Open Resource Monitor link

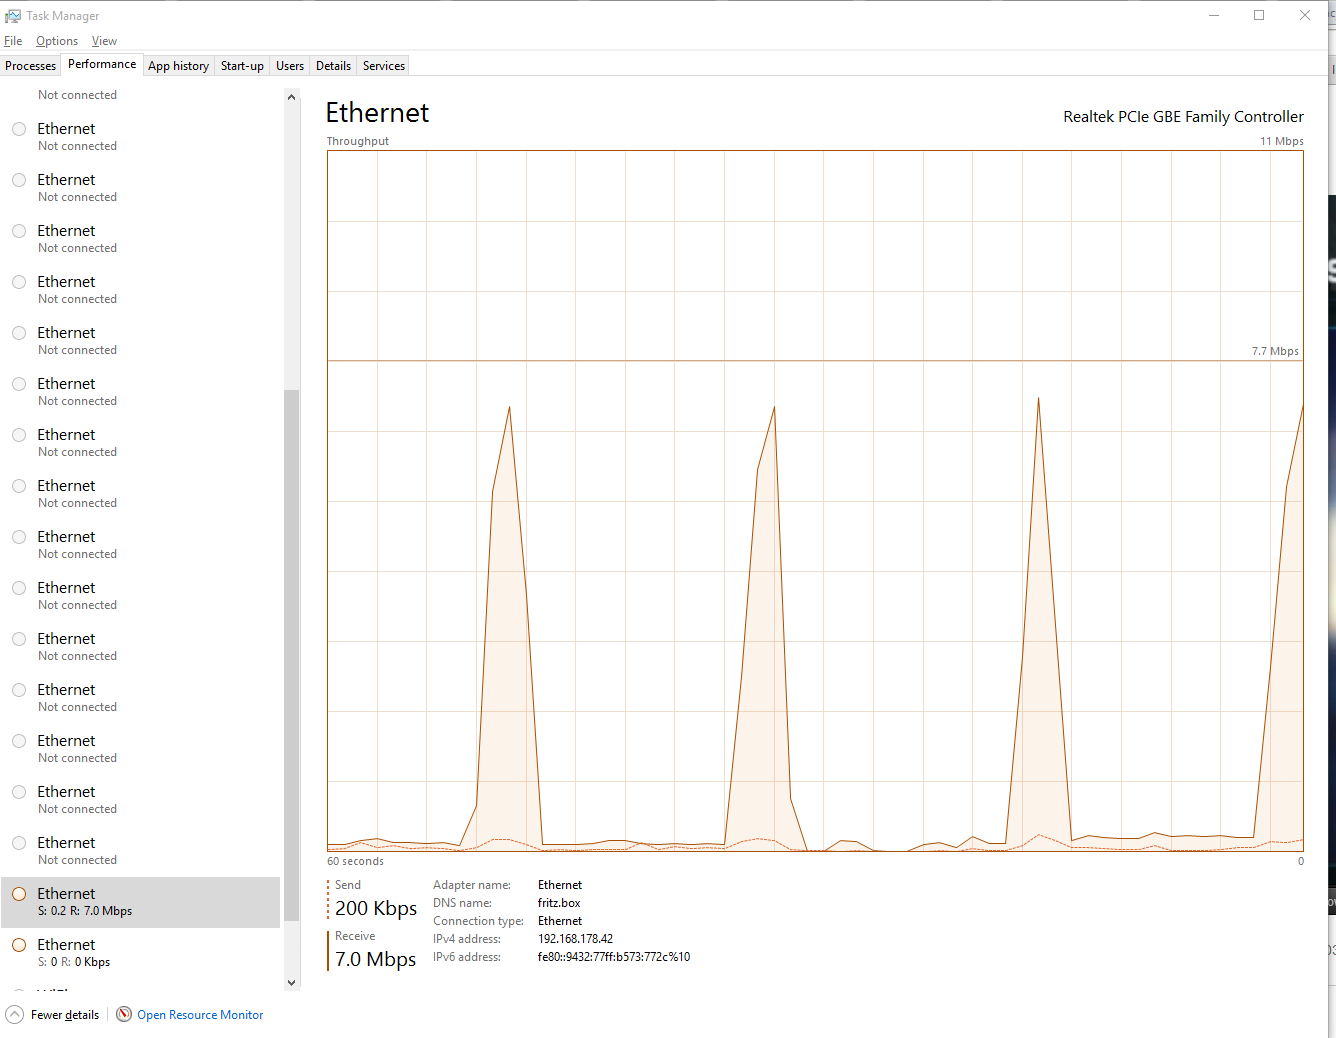point(200,1015)
